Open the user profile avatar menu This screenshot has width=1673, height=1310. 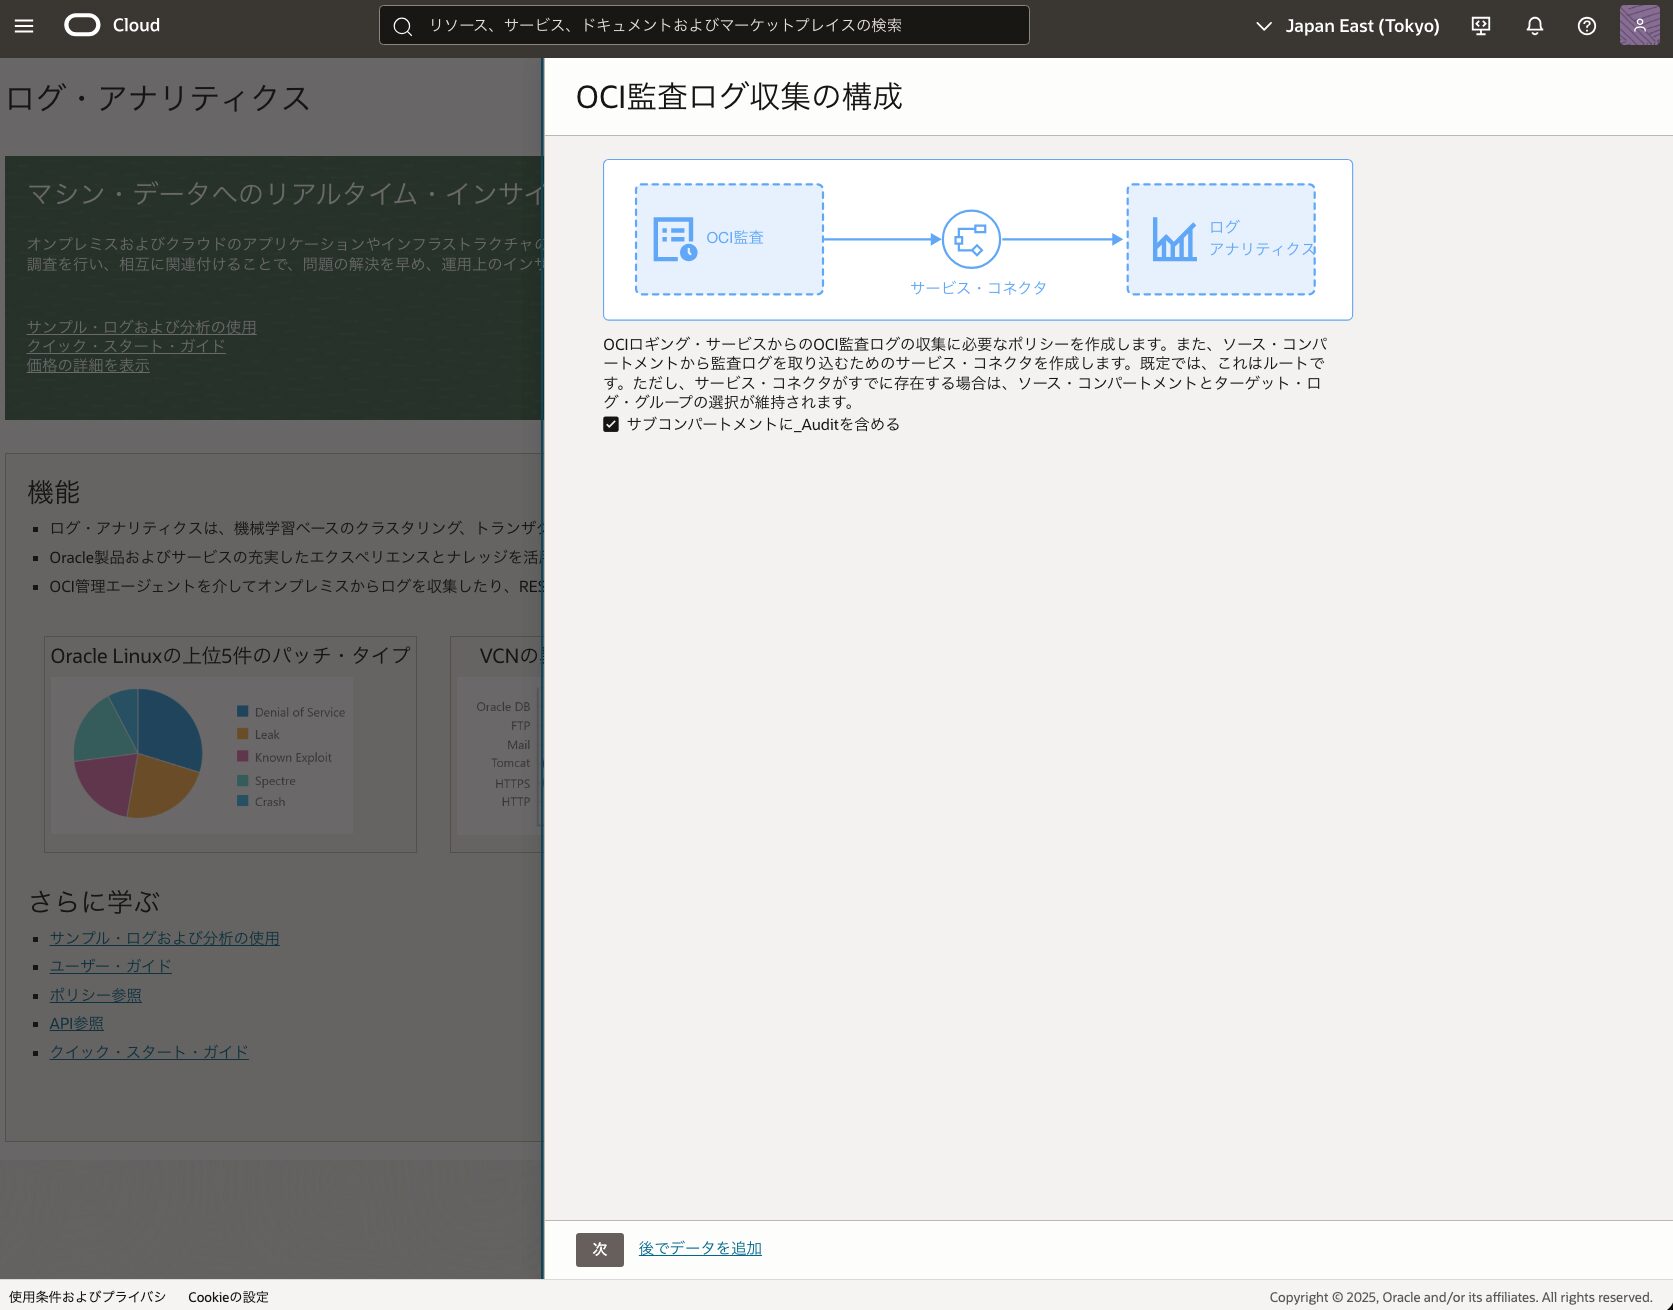point(1639,26)
